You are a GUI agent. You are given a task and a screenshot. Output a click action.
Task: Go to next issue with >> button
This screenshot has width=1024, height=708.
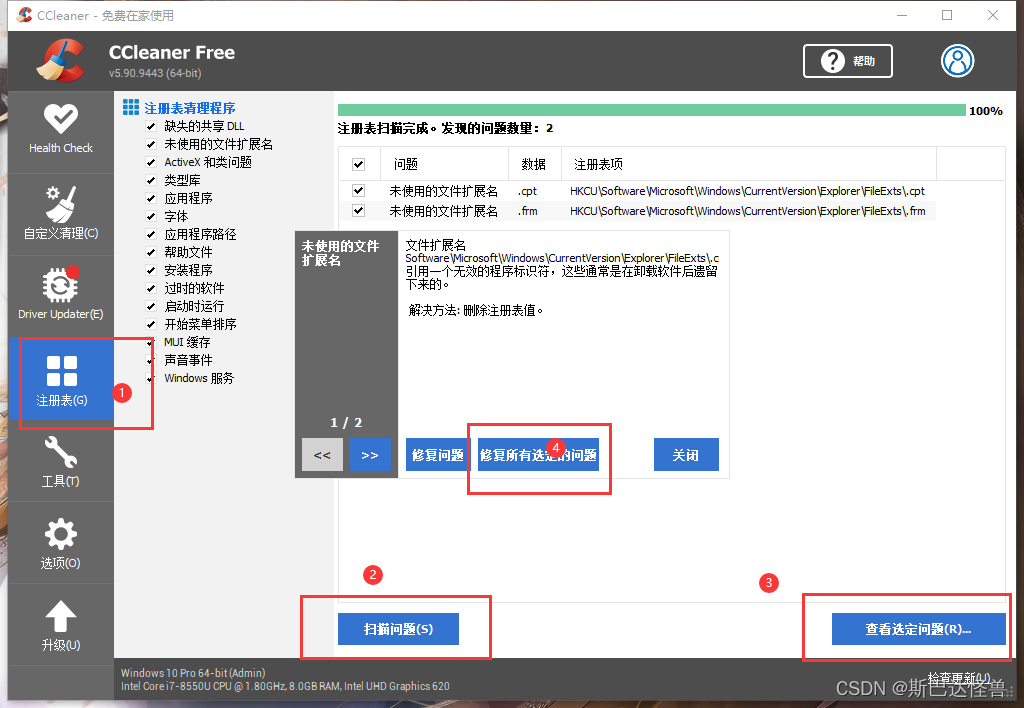tap(370, 455)
